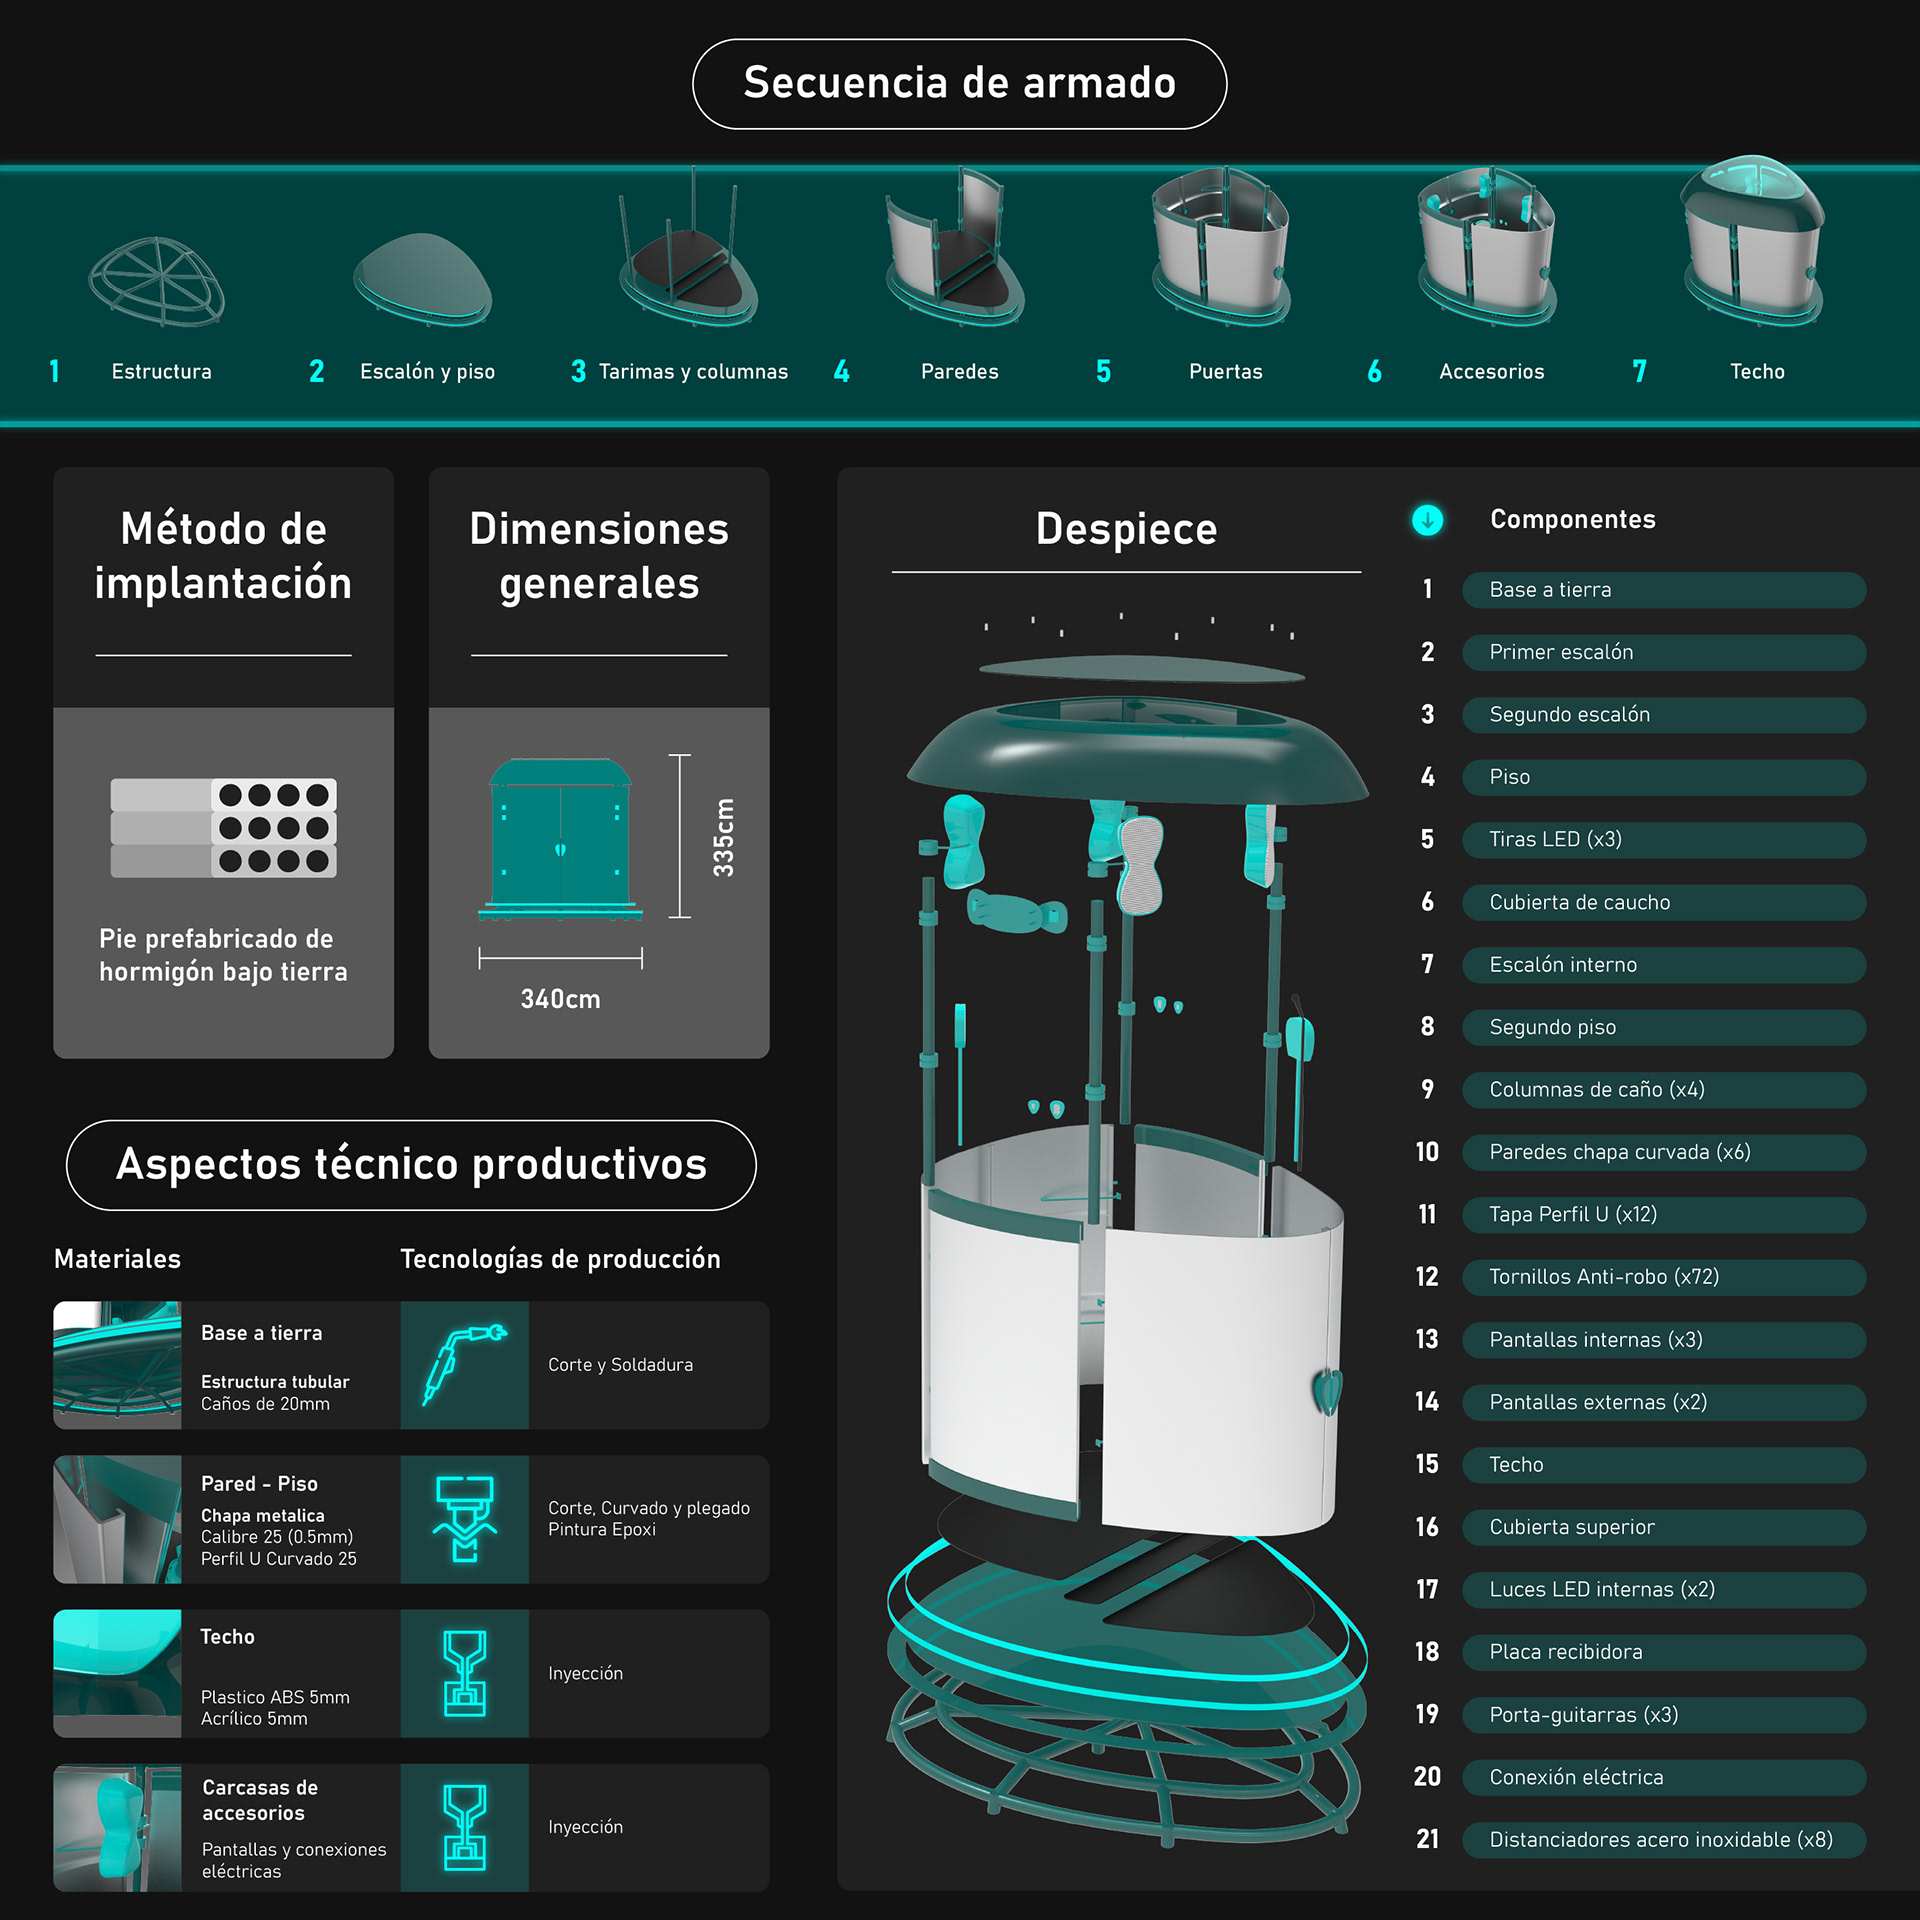Viewport: 1920px width, 1920px height.
Task: Click the Aspectos técnico productivos heading
Action: pos(411,1164)
